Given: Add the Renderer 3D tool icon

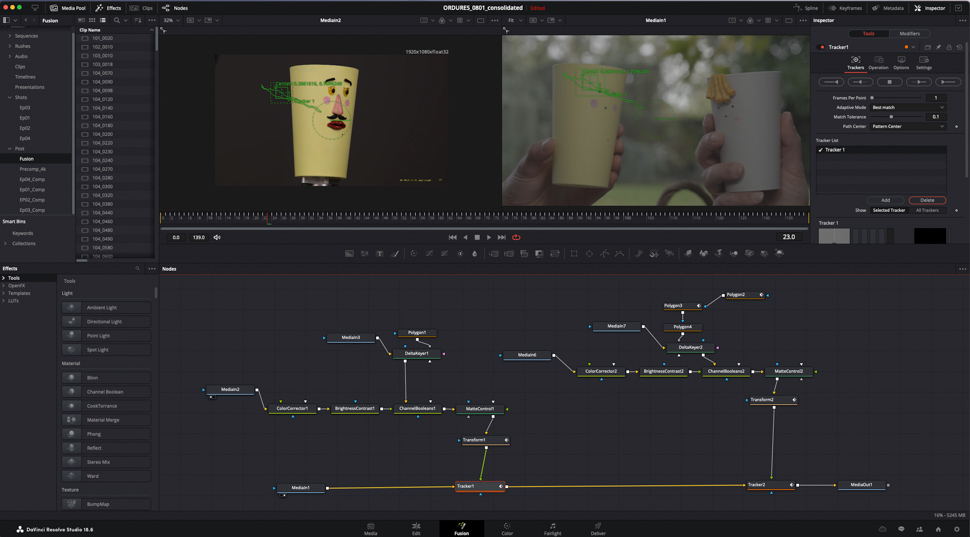Looking at the screenshot, I should point(779,254).
